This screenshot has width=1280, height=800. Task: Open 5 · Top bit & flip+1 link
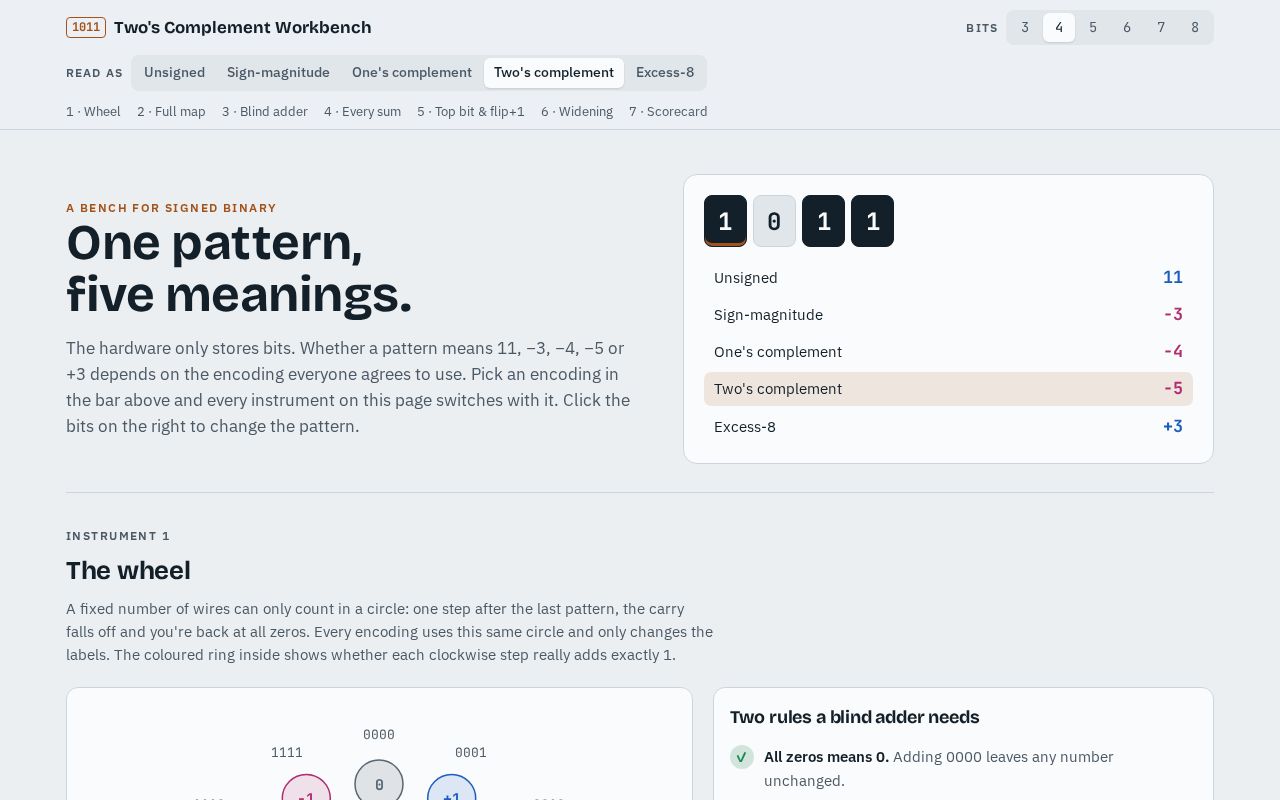coord(471,112)
